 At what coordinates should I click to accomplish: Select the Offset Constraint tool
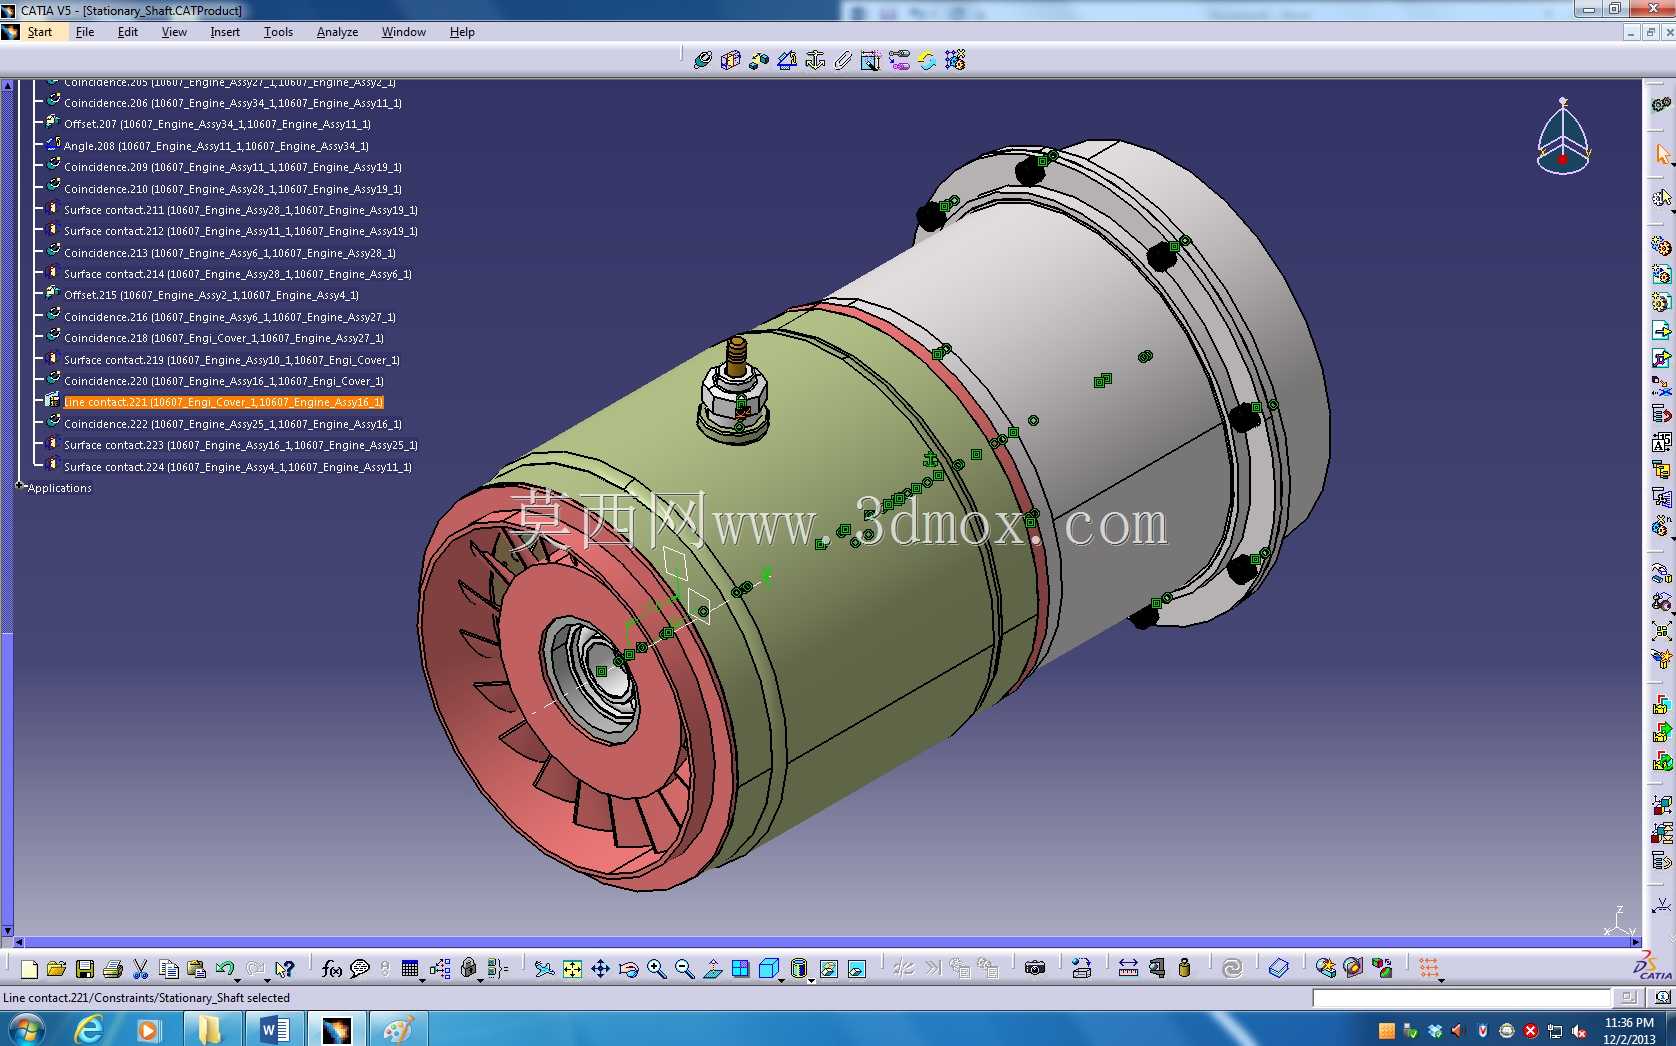[759, 60]
